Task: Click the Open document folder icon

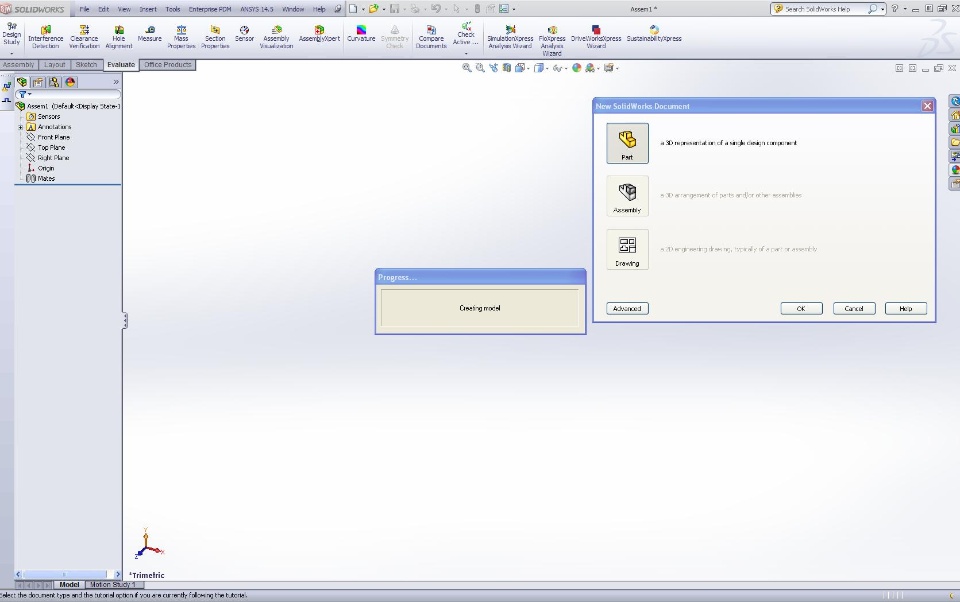Action: click(373, 9)
